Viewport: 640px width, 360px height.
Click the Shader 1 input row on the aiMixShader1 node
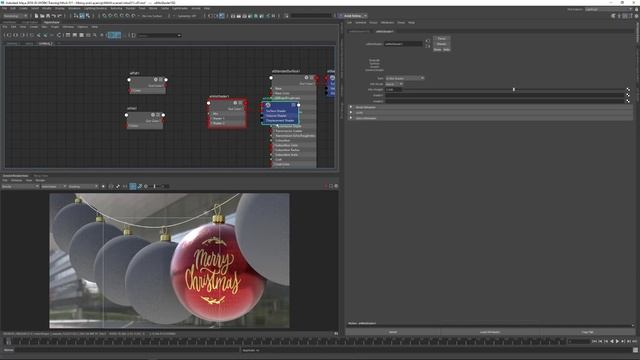(227, 118)
